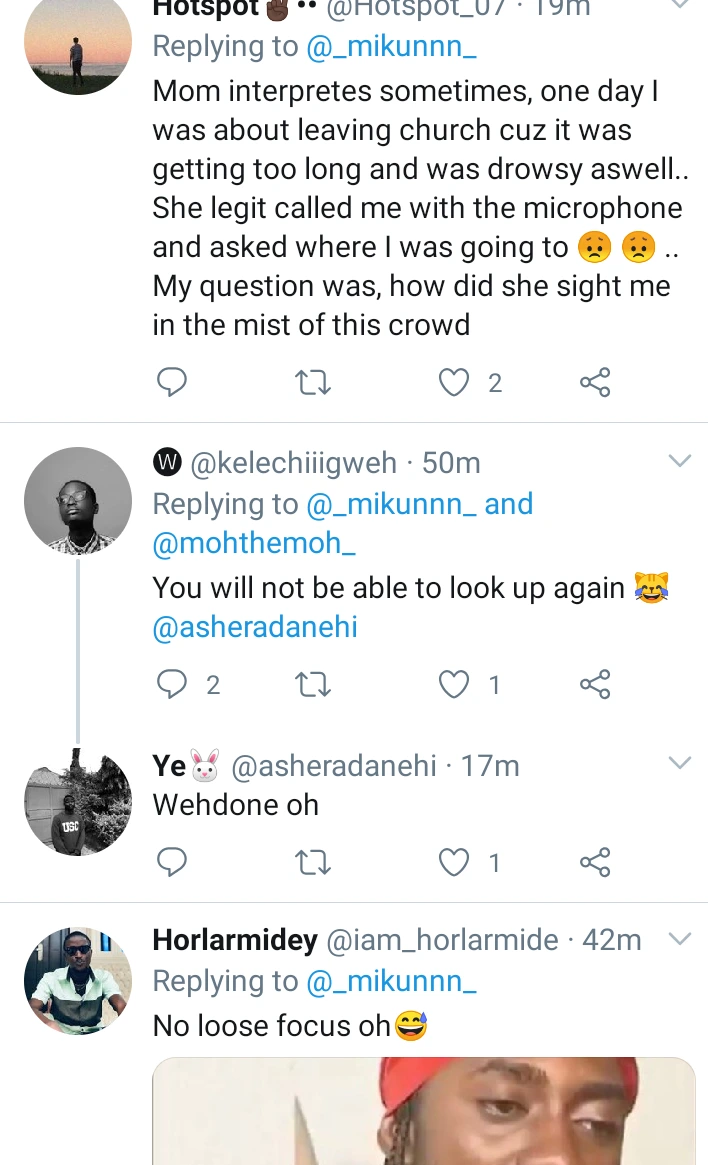Share Hotspot's tweet via share icon

pos(595,382)
